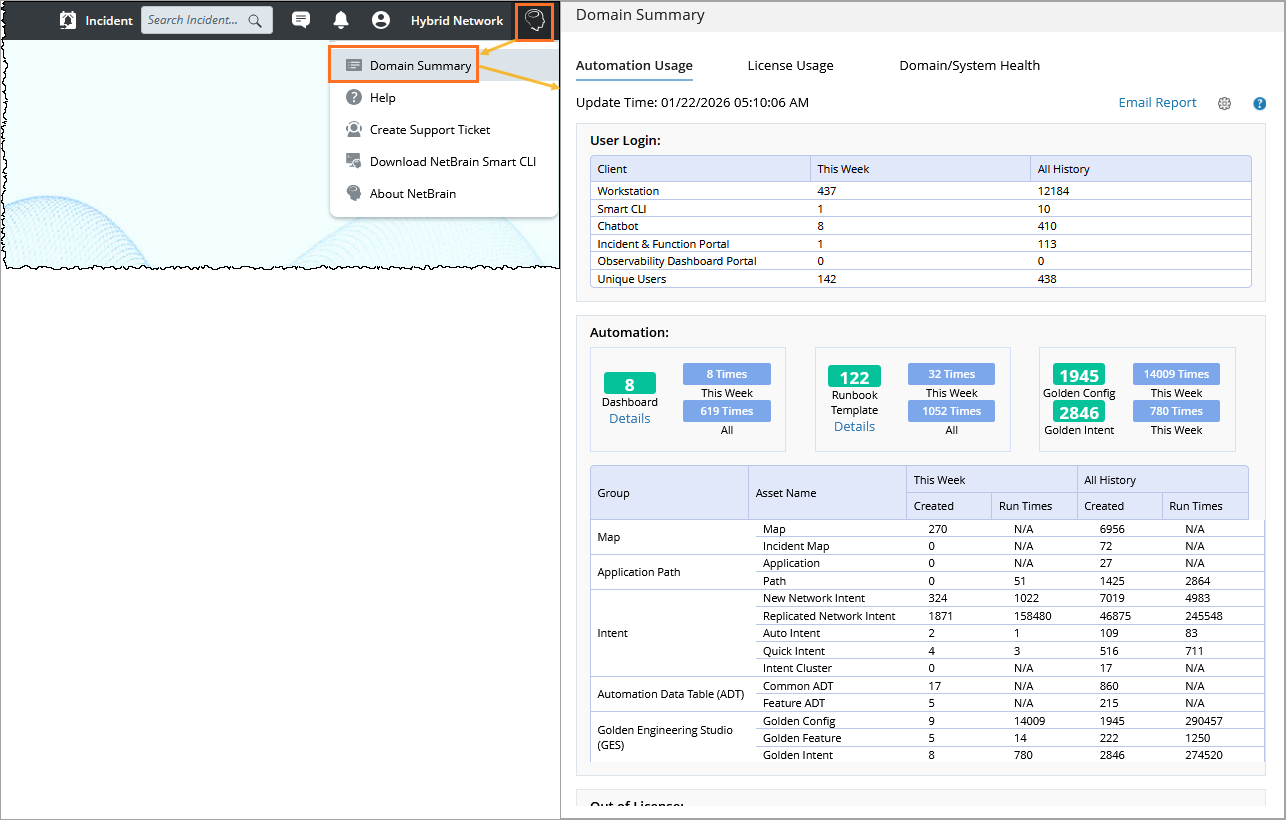
Task: Click the notification bell icon
Action: tap(341, 20)
